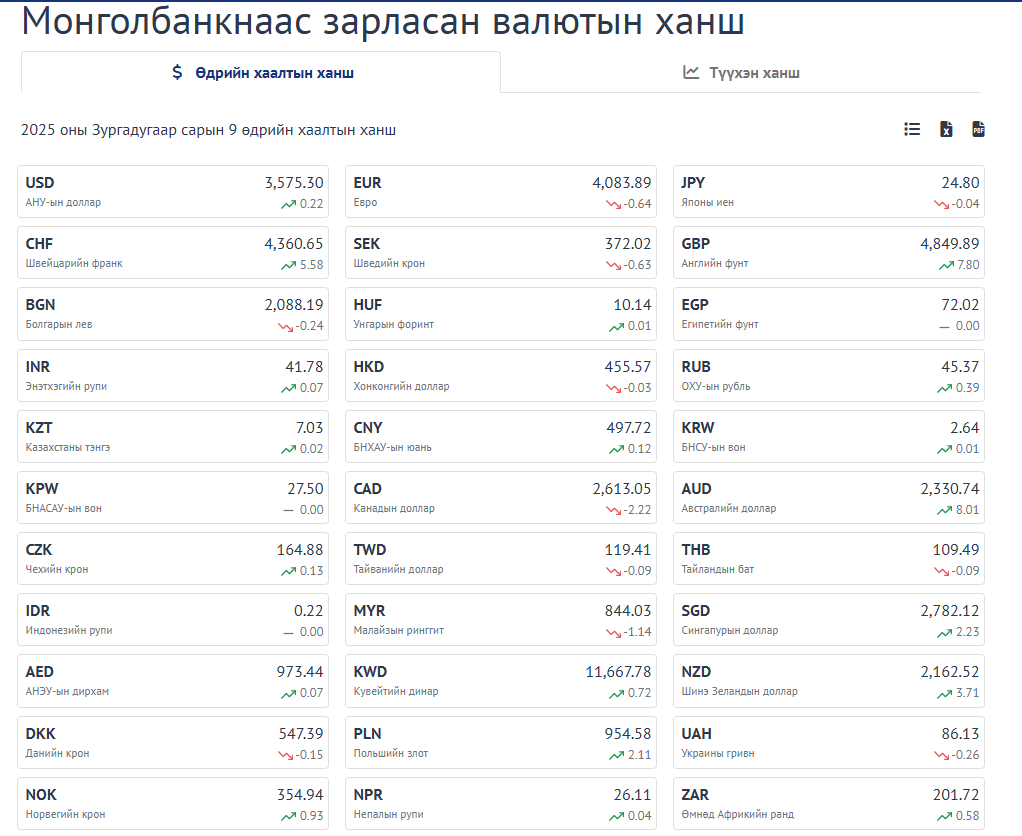
Task: Switch to list view icon
Action: click(912, 129)
